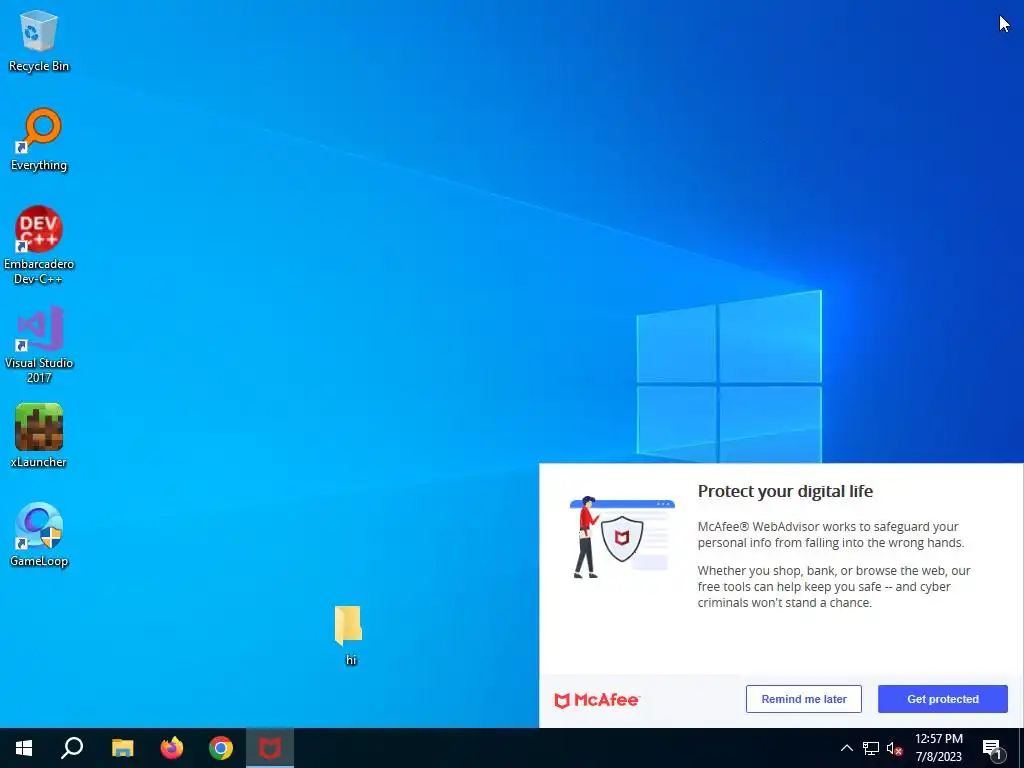Click the Remind me later button
The width and height of the screenshot is (1024, 768).
pos(803,699)
